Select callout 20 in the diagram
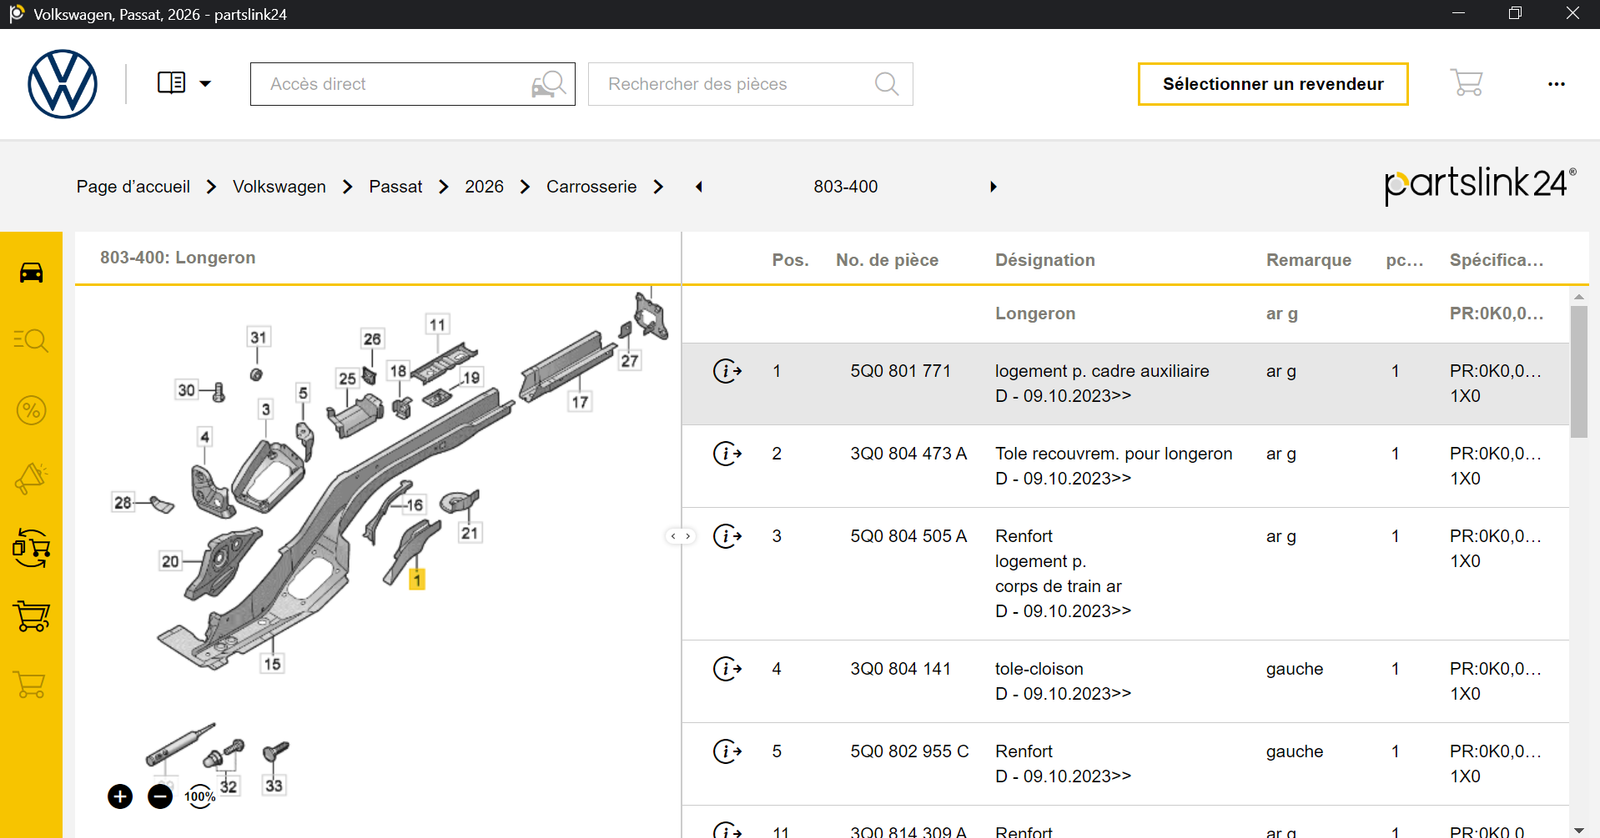The height and width of the screenshot is (838, 1600). pyautogui.click(x=171, y=561)
